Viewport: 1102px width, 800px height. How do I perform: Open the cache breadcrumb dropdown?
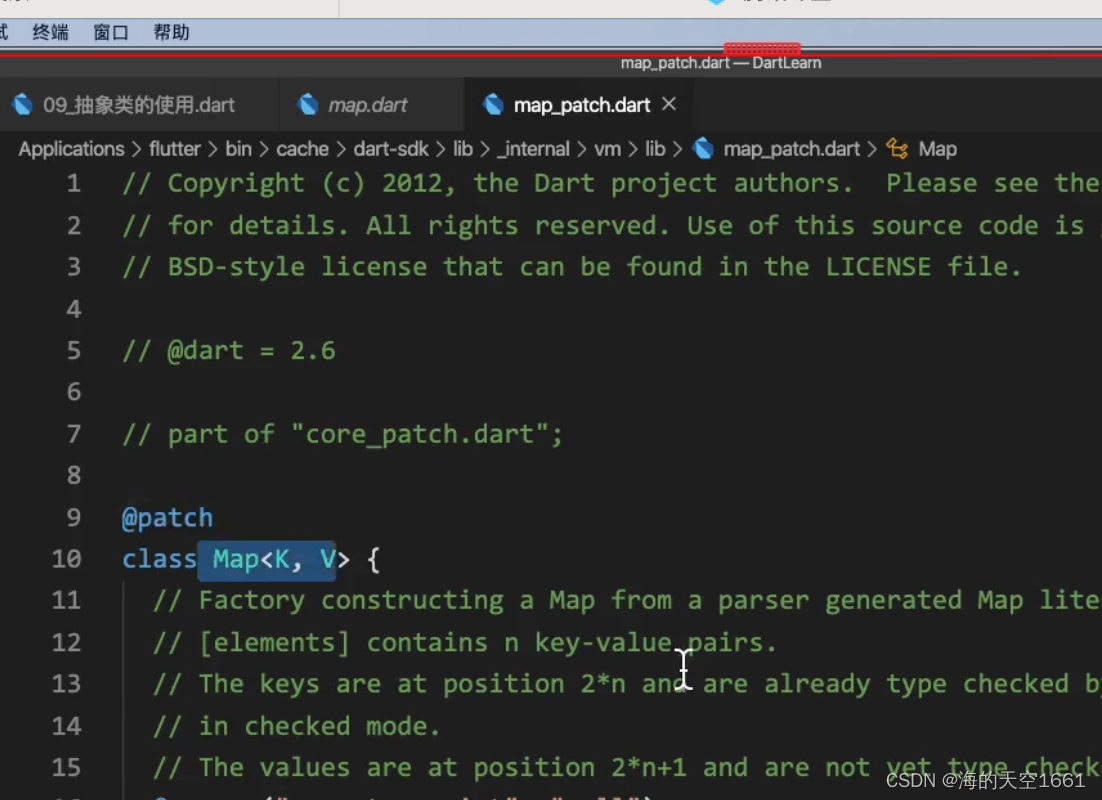302,148
